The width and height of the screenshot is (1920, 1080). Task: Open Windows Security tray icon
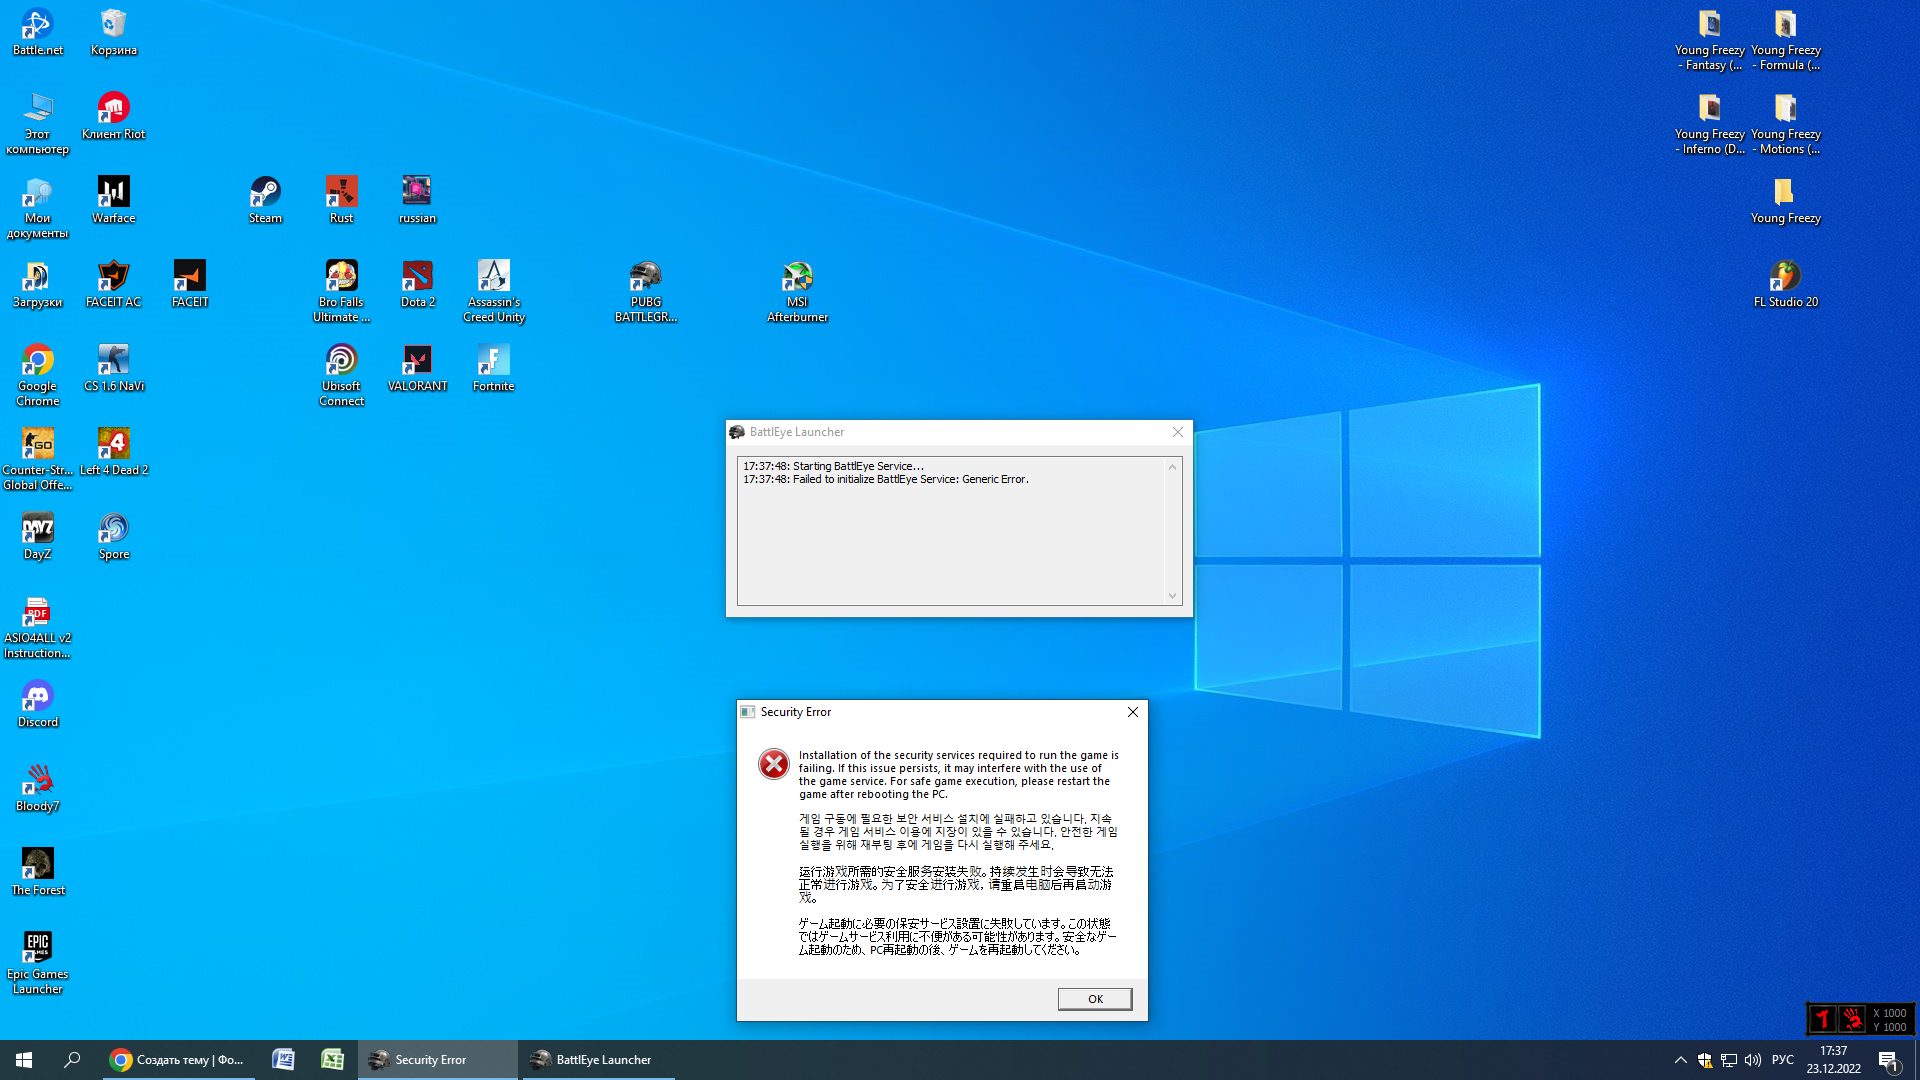coord(1705,1060)
